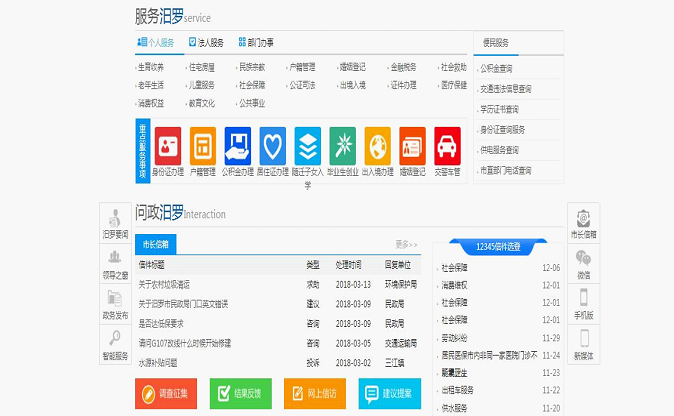The width and height of the screenshot is (674, 416).
Task: Open the 公积金查询 link
Action: coord(497,68)
